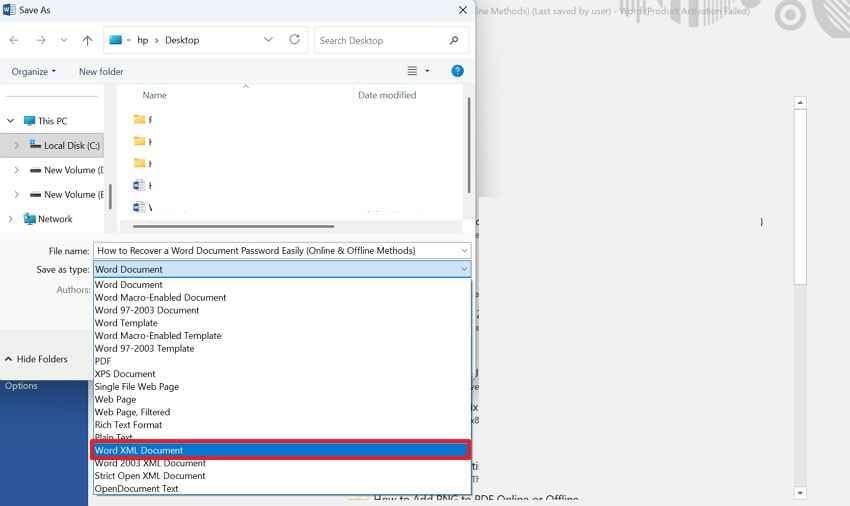Change the view layout icon
This screenshot has height=506, width=850.
(412, 71)
